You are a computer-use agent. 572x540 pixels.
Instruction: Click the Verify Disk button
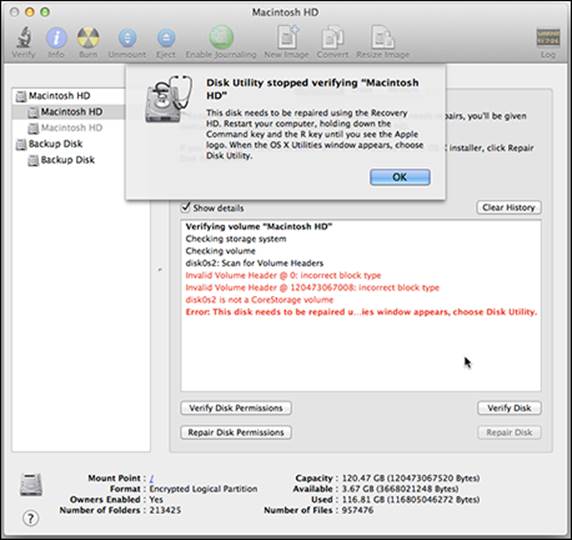coord(509,408)
